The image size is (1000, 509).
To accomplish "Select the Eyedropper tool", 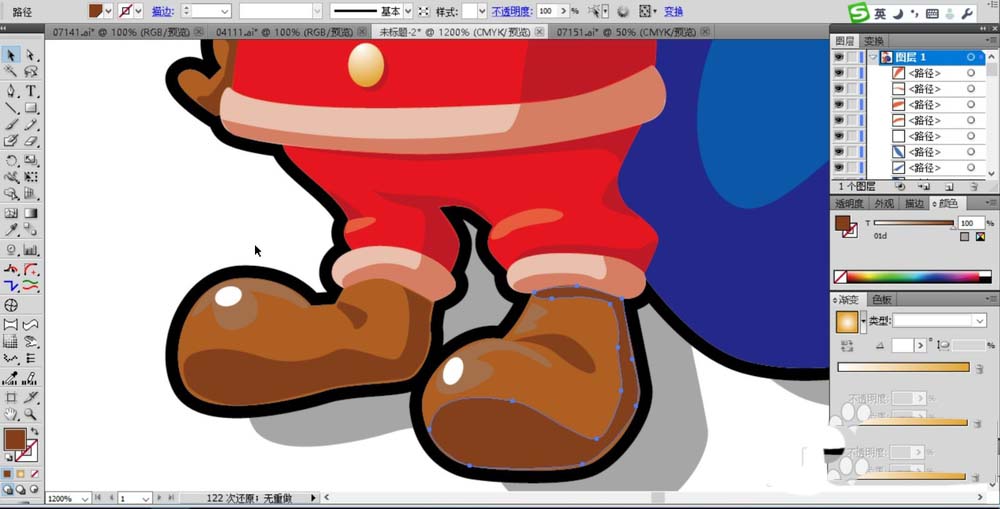I will [x=11, y=230].
